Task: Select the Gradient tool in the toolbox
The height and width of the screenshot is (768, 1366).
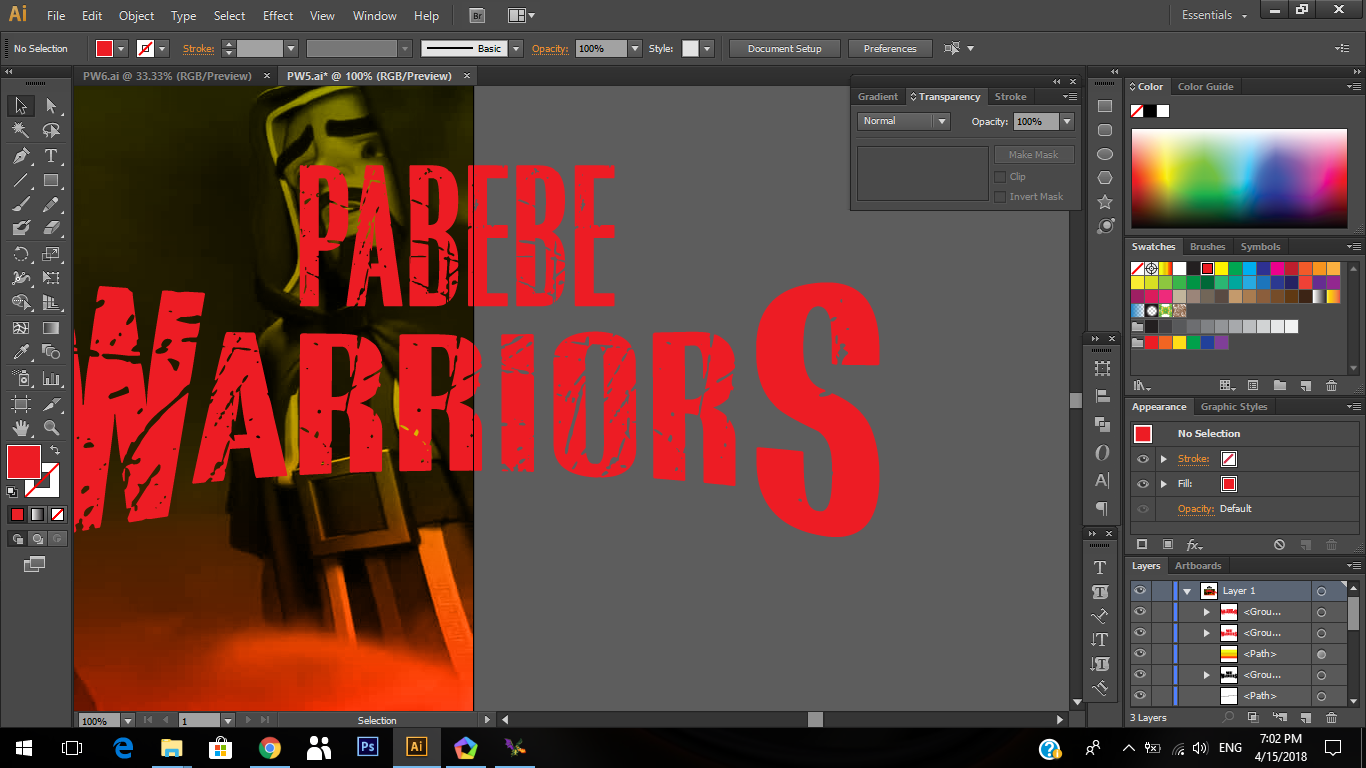Action: click(51, 328)
